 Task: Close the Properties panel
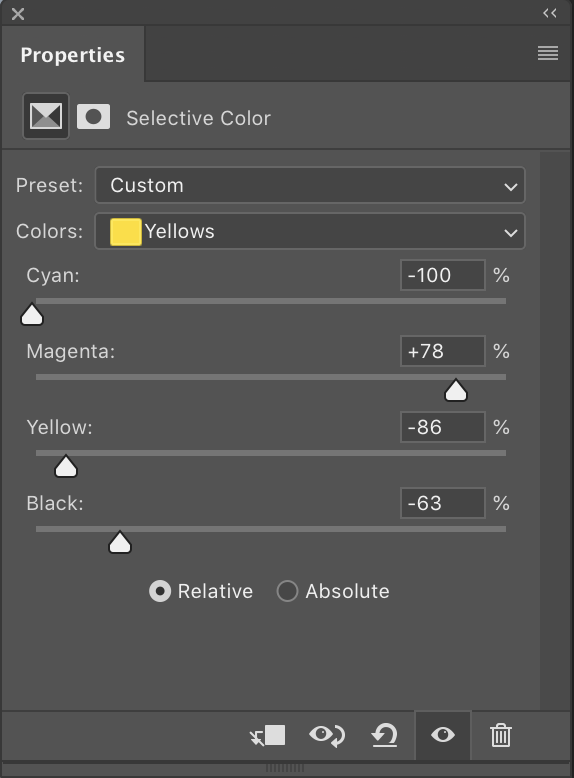coord(18,14)
